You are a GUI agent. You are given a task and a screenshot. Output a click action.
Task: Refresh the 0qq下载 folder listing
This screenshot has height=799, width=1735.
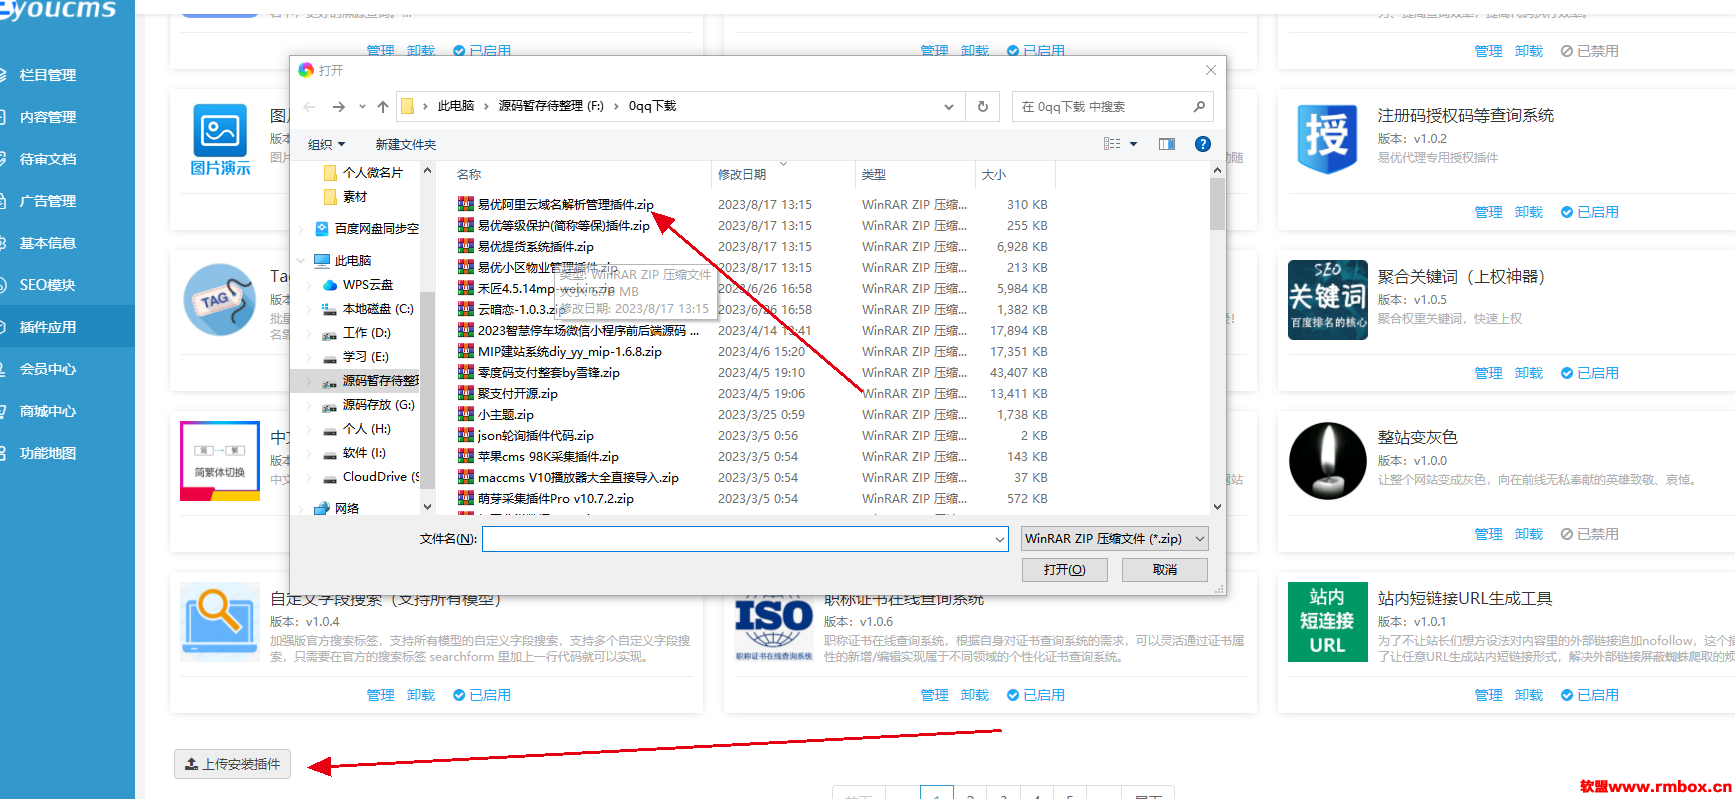(982, 106)
